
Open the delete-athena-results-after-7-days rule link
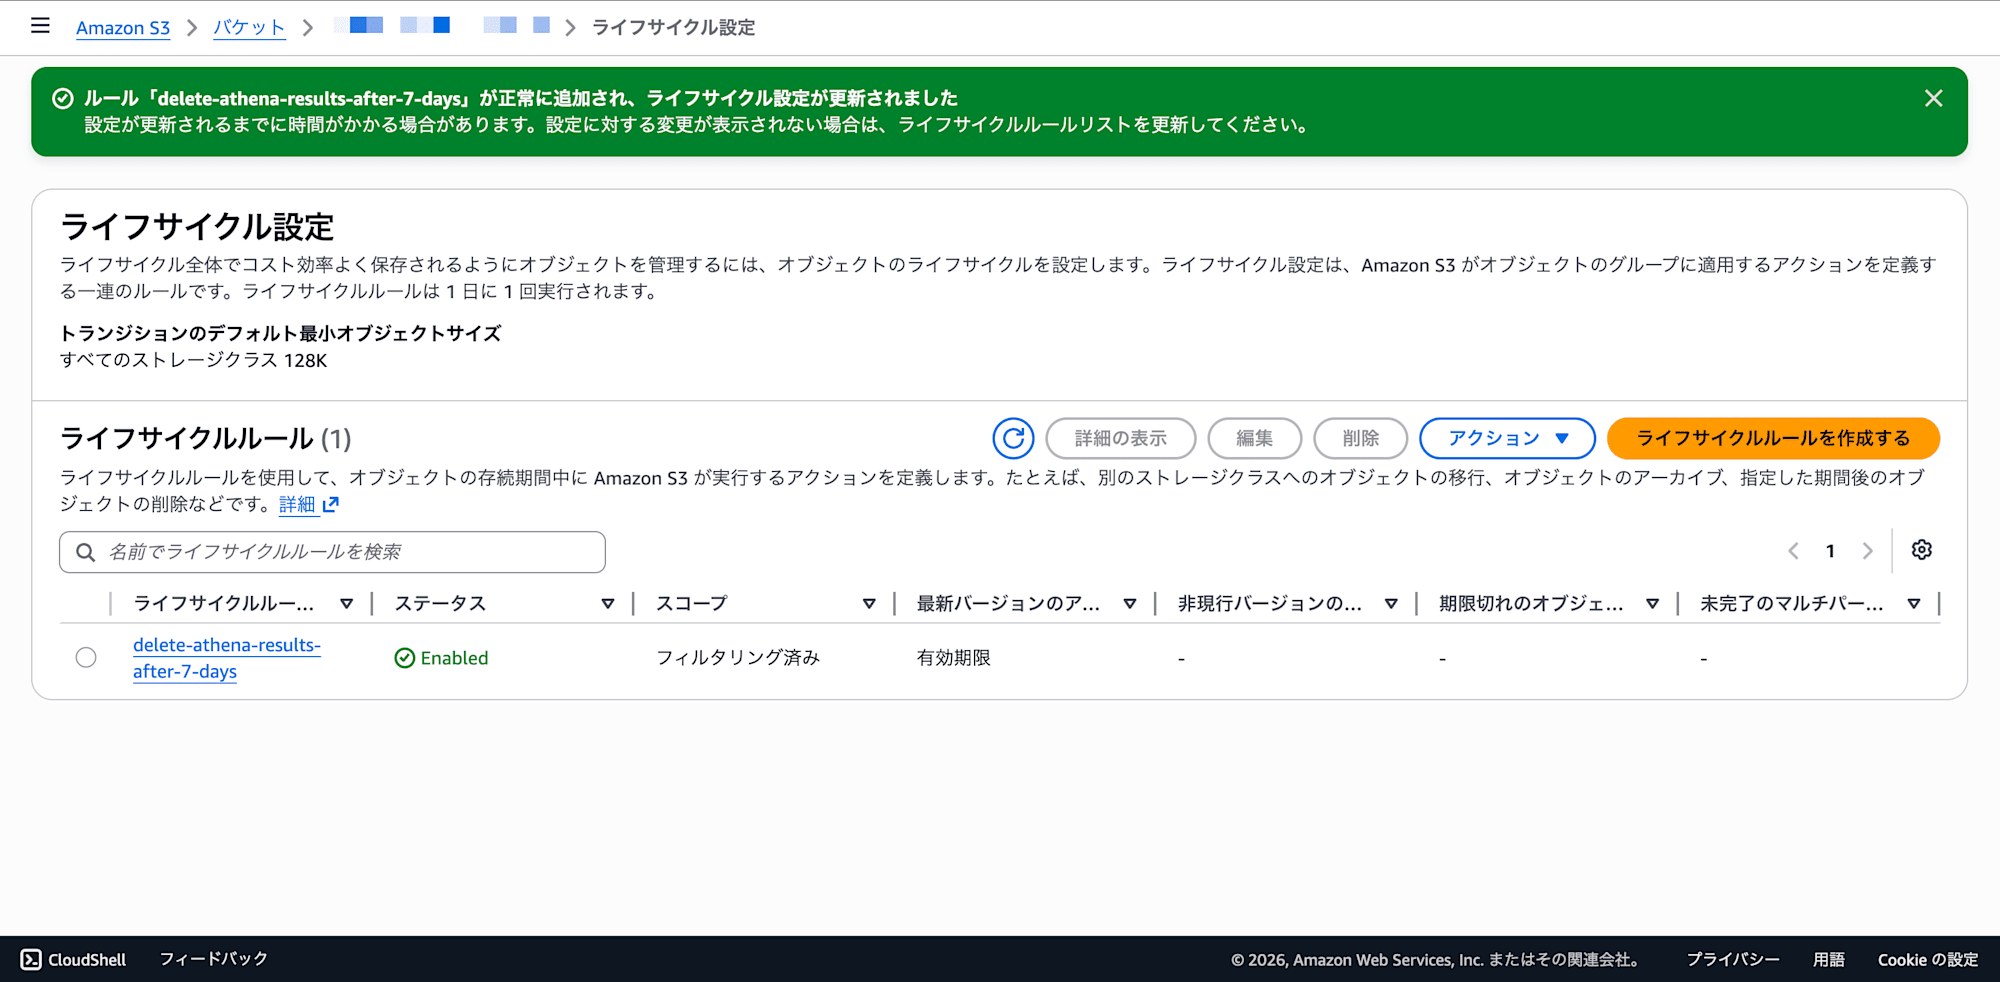227,658
